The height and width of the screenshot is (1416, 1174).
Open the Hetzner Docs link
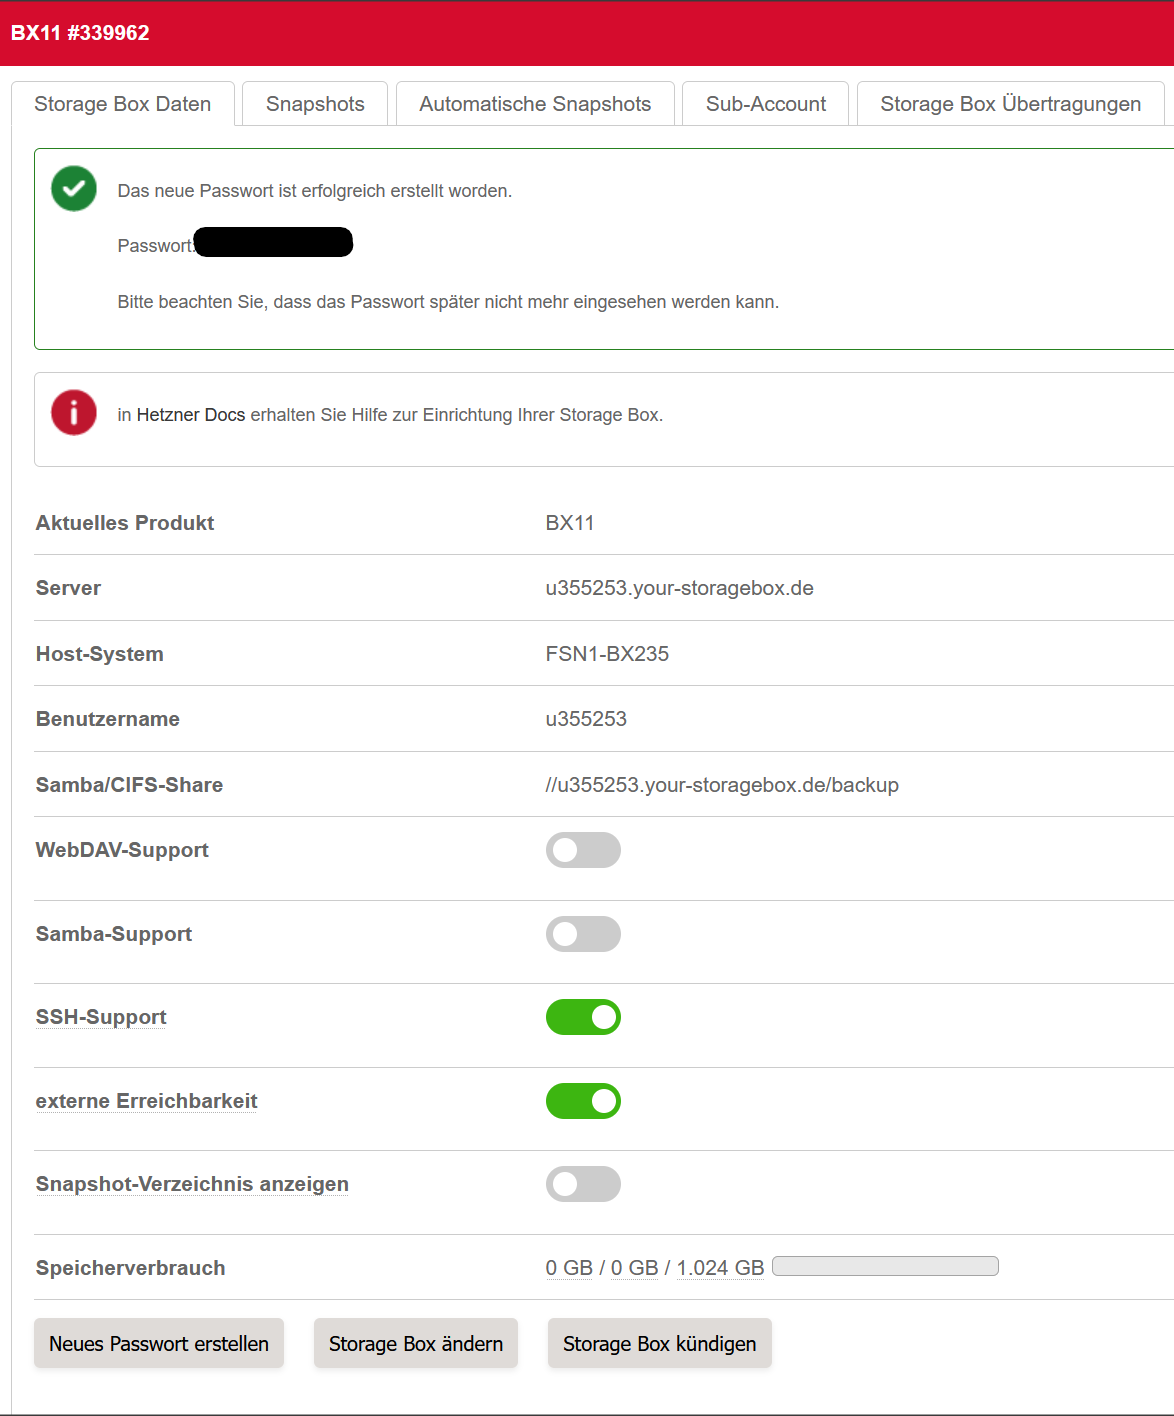point(191,415)
